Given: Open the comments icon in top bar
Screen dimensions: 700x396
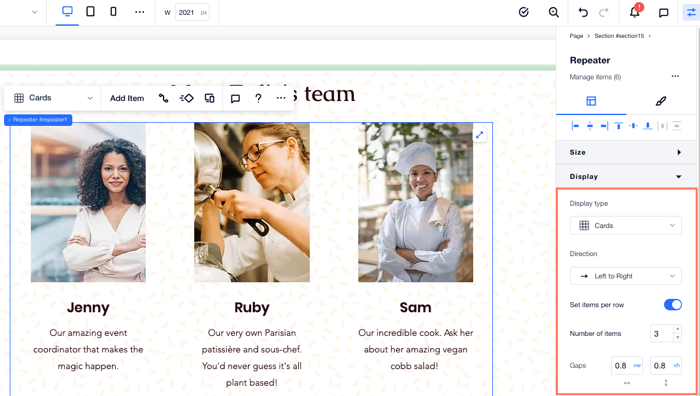Looking at the screenshot, I should tap(663, 13).
